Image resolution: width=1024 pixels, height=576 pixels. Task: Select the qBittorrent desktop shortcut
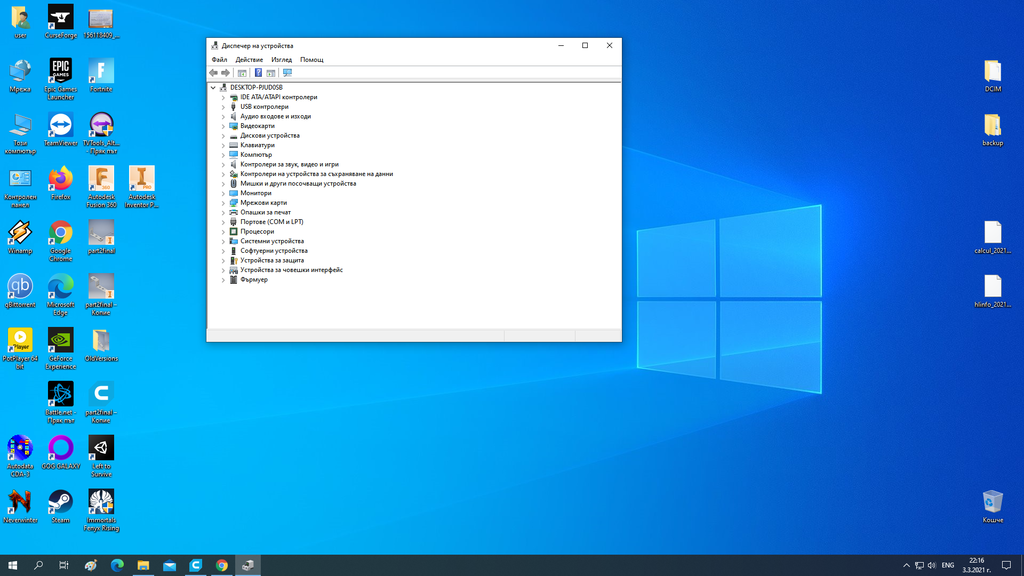[x=20, y=287]
